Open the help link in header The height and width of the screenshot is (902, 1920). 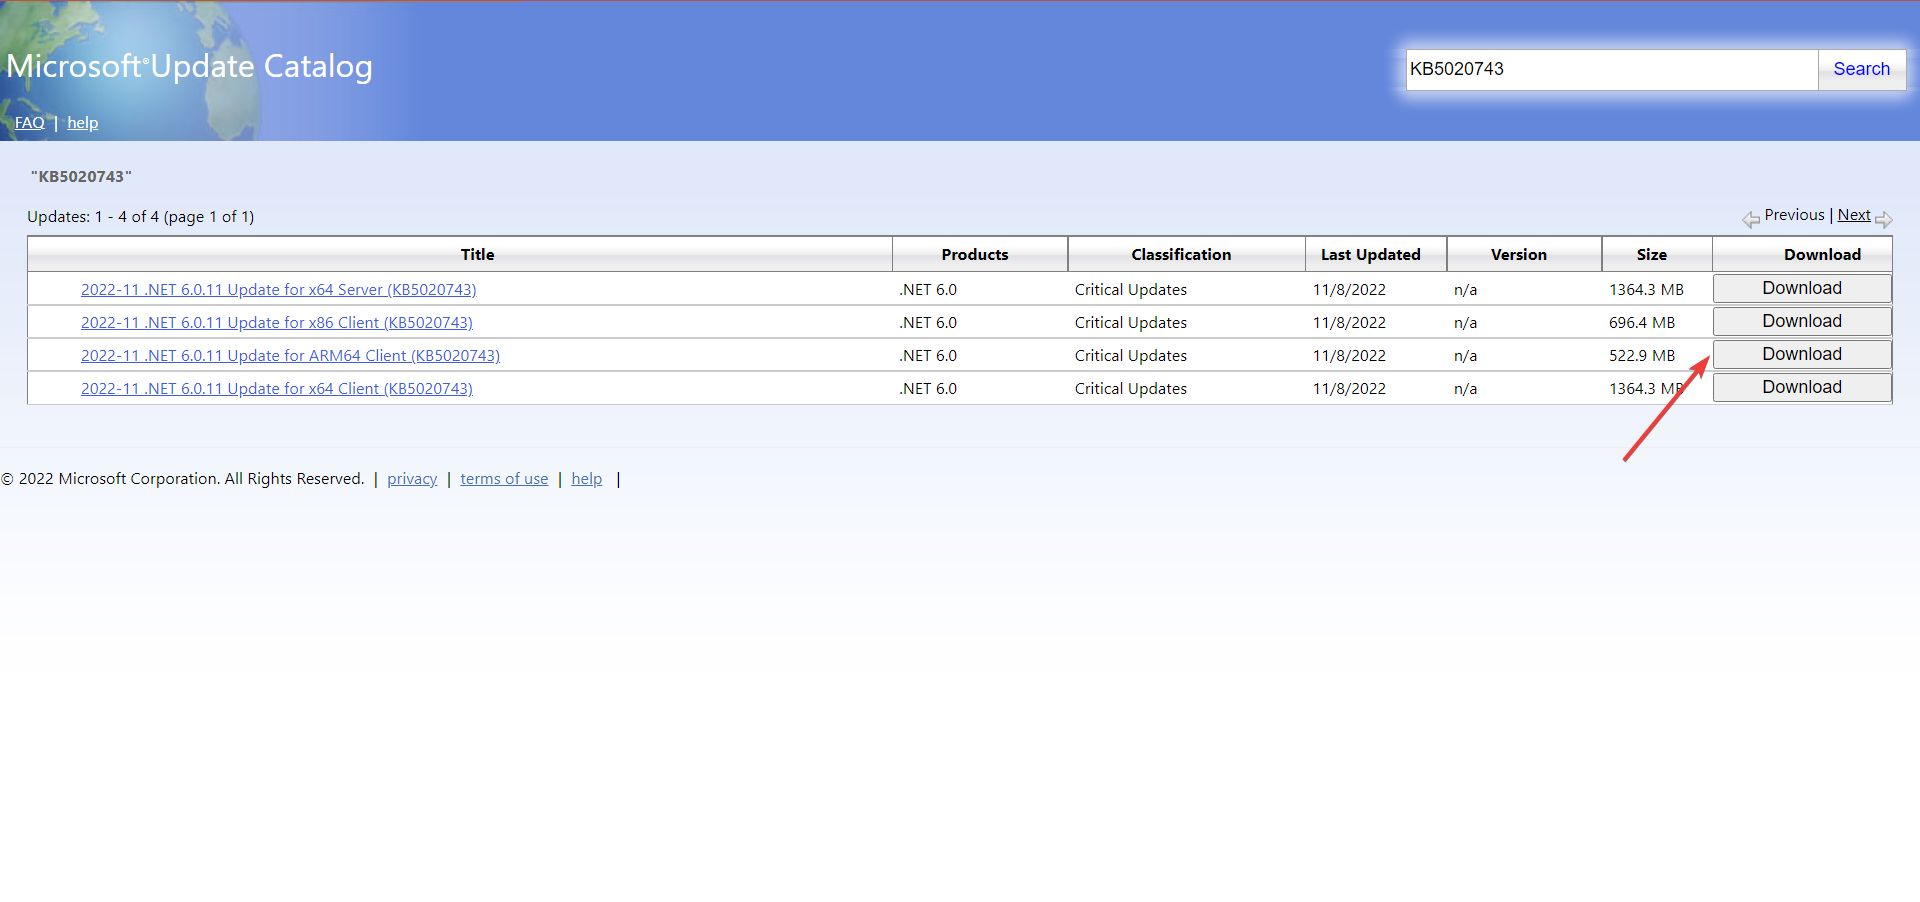[x=83, y=122]
